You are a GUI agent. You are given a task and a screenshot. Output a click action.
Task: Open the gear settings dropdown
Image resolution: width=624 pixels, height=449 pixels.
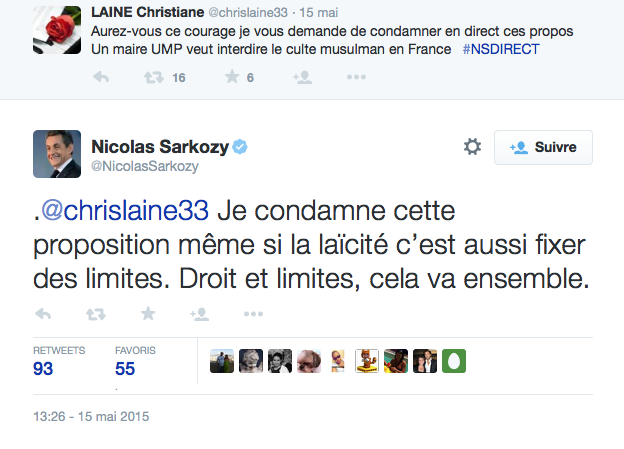472,147
